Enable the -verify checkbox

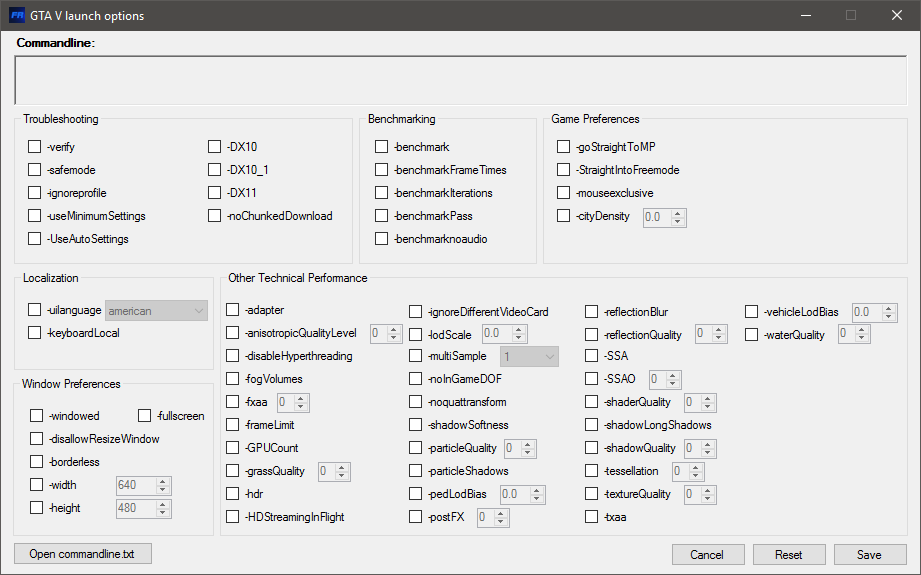click(35, 147)
